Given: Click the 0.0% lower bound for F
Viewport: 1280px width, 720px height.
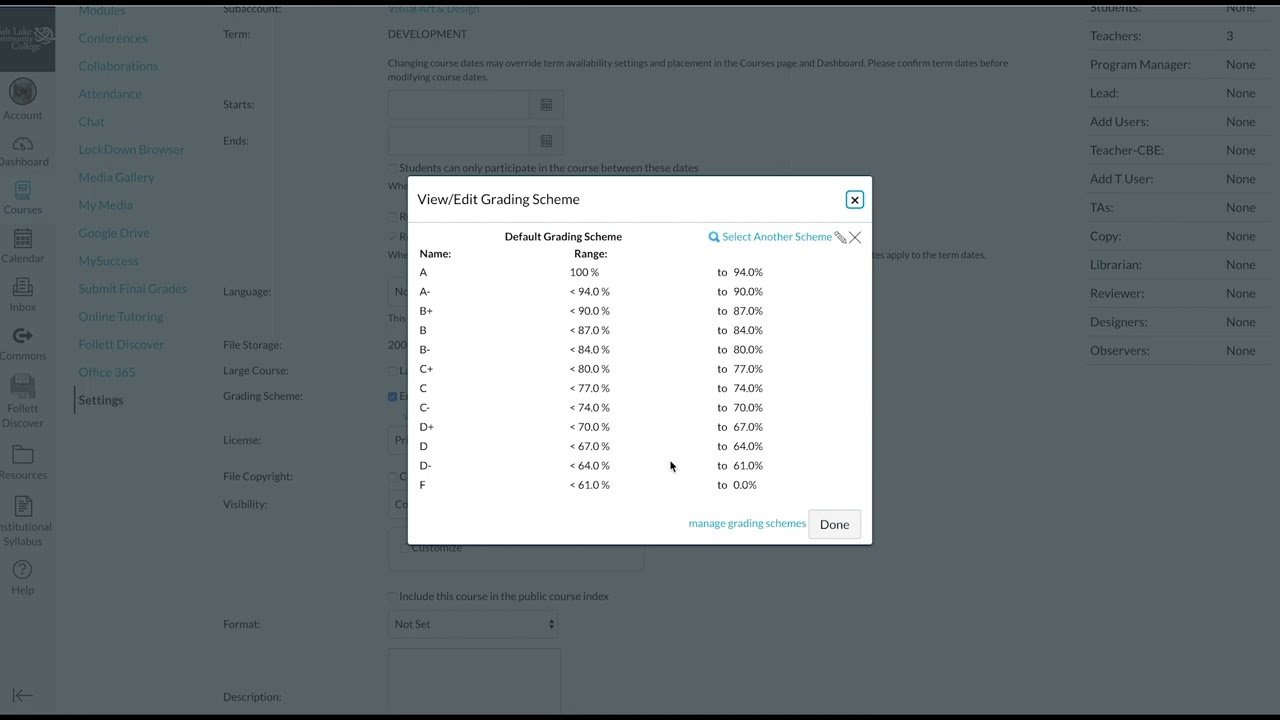Looking at the screenshot, I should [x=744, y=485].
